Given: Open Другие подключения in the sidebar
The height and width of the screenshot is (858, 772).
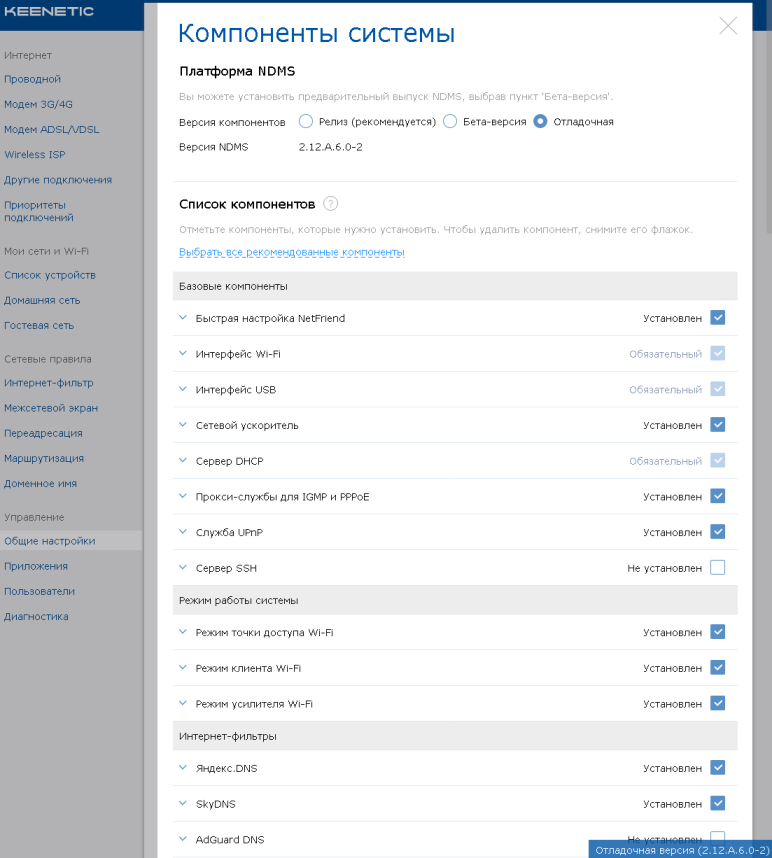Looking at the screenshot, I should pyautogui.click(x=58, y=180).
